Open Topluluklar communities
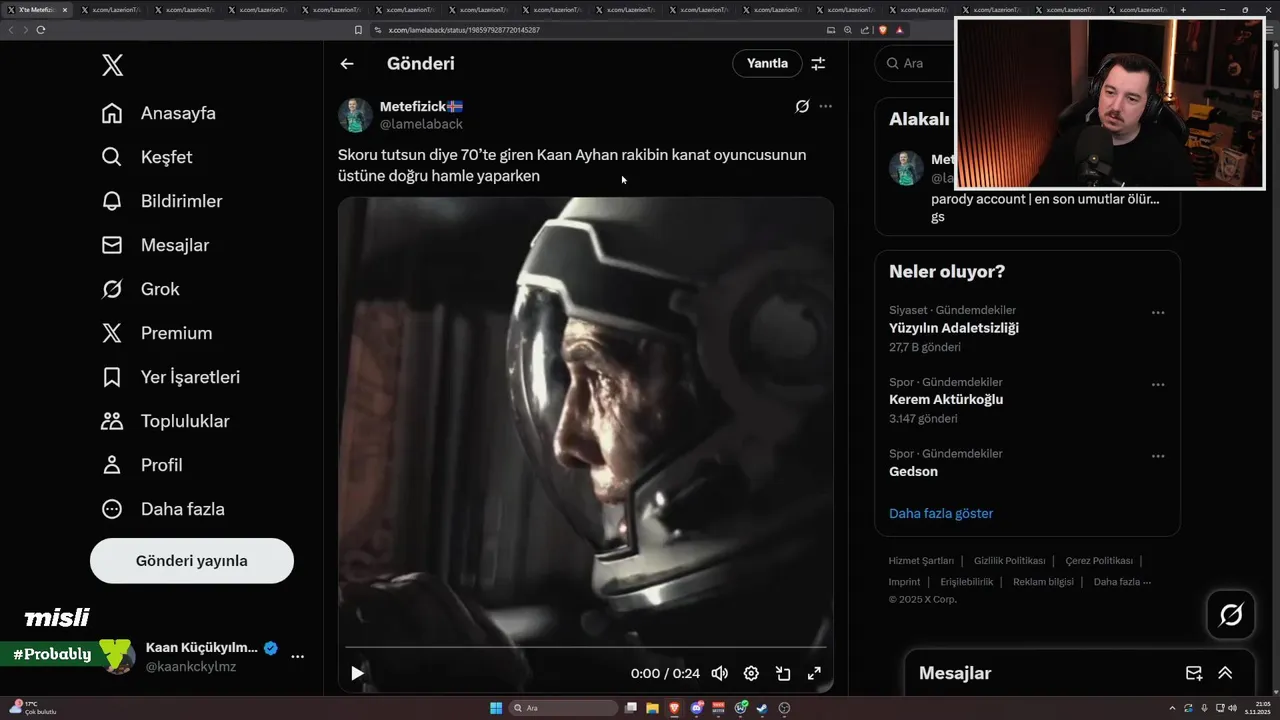Screen dimensions: 1280x720 (x=166, y=421)
